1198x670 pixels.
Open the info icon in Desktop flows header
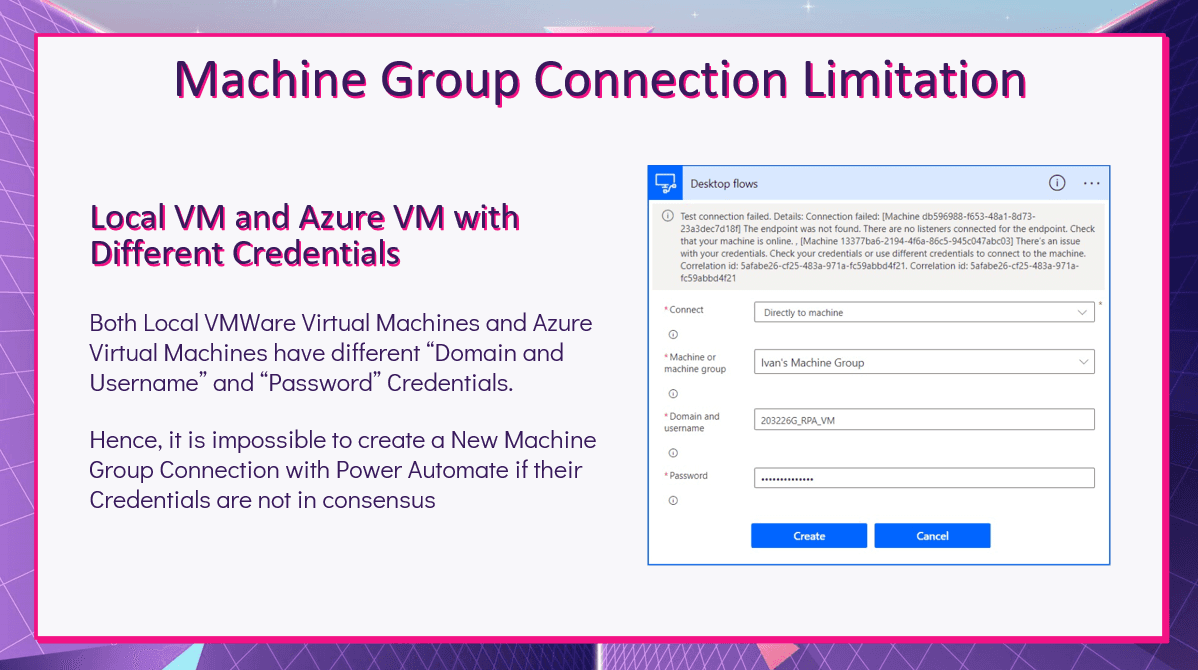(1057, 183)
